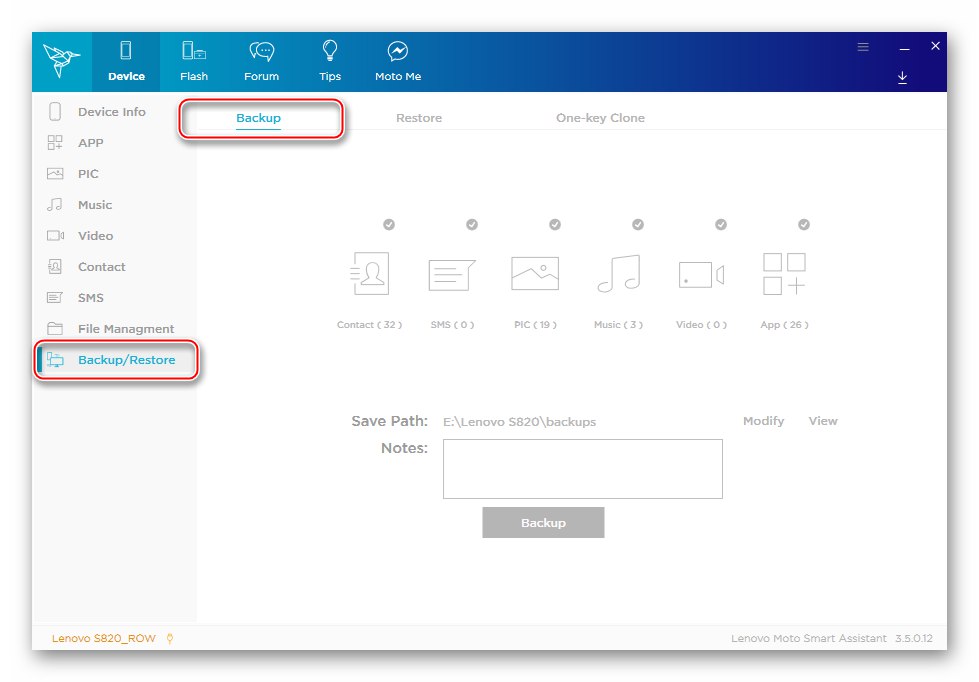The width and height of the screenshot is (979, 682).
Task: Click Modify to change save path
Action: point(764,421)
